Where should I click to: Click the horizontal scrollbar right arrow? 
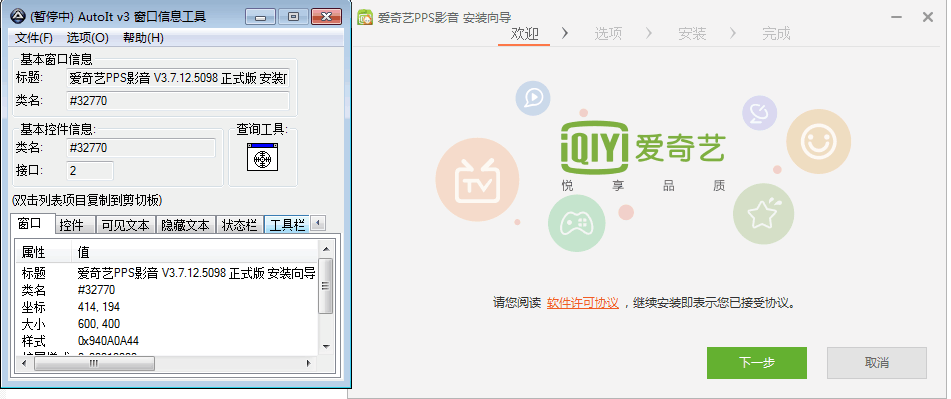pos(309,363)
